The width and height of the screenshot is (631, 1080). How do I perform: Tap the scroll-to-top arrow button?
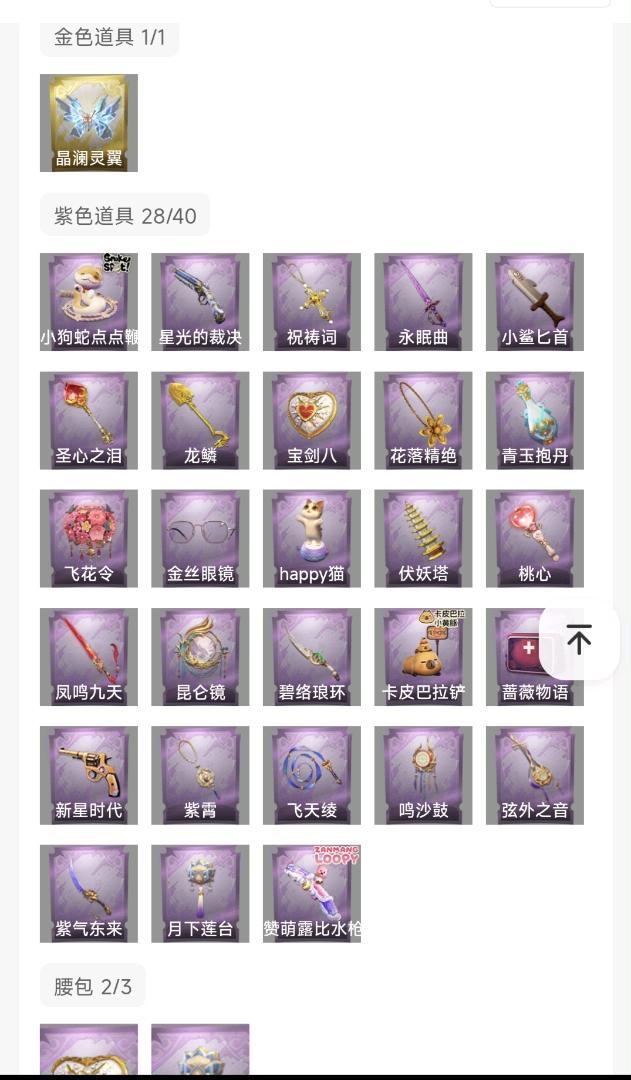click(x=579, y=641)
